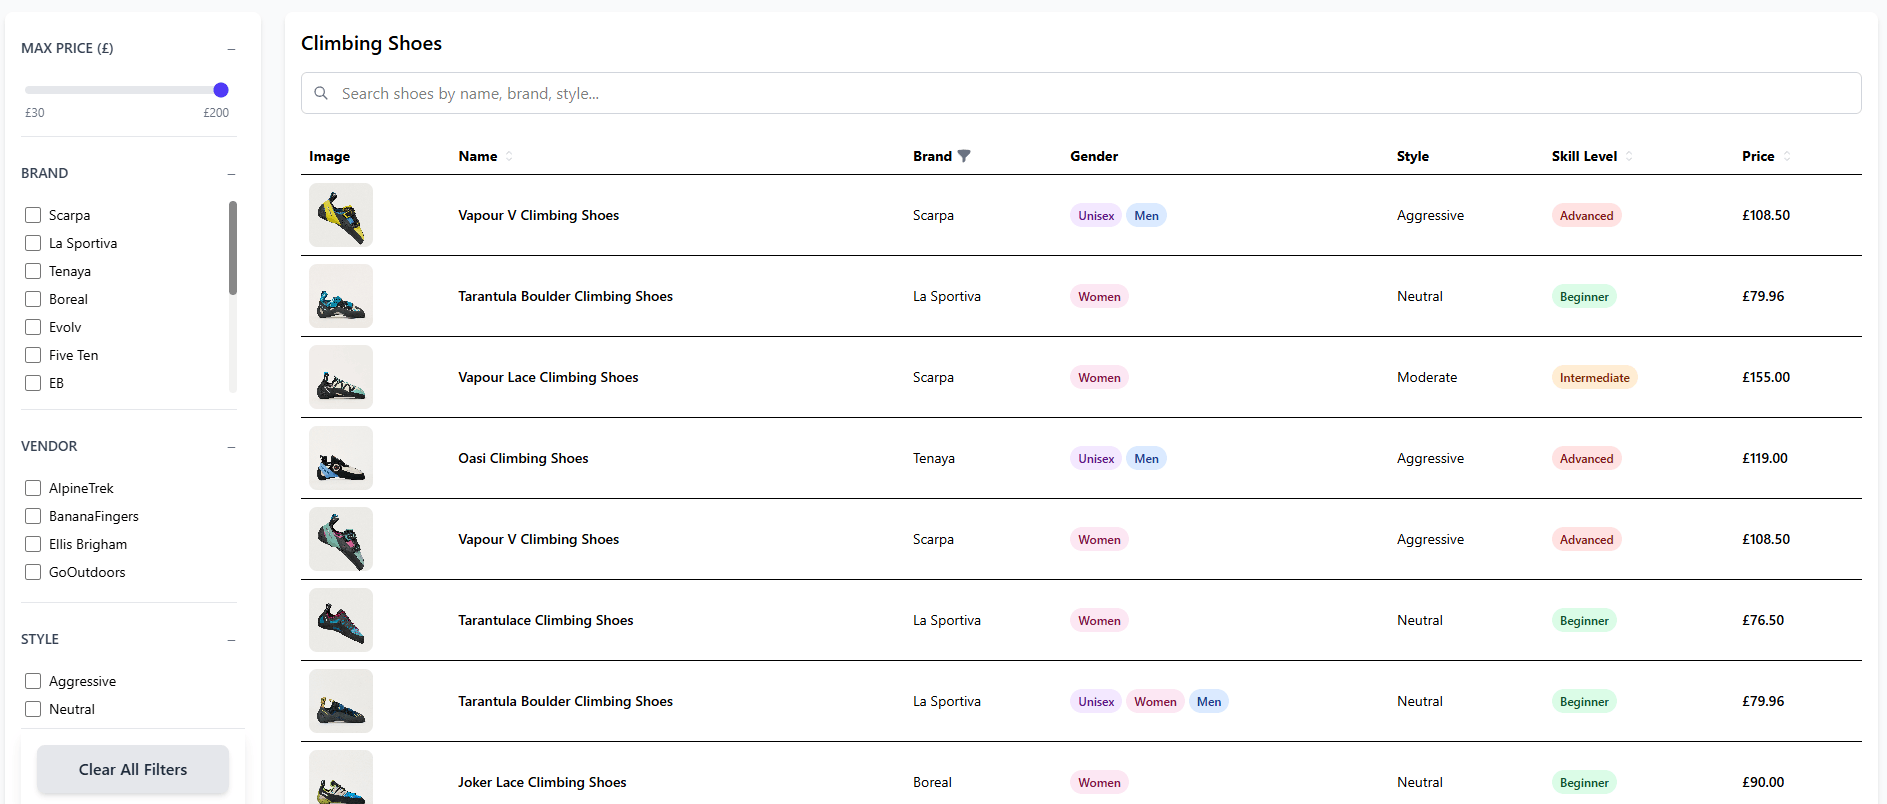Sort by Price using its sort arrows
Image resolution: width=1887 pixels, height=804 pixels.
coord(1787,156)
